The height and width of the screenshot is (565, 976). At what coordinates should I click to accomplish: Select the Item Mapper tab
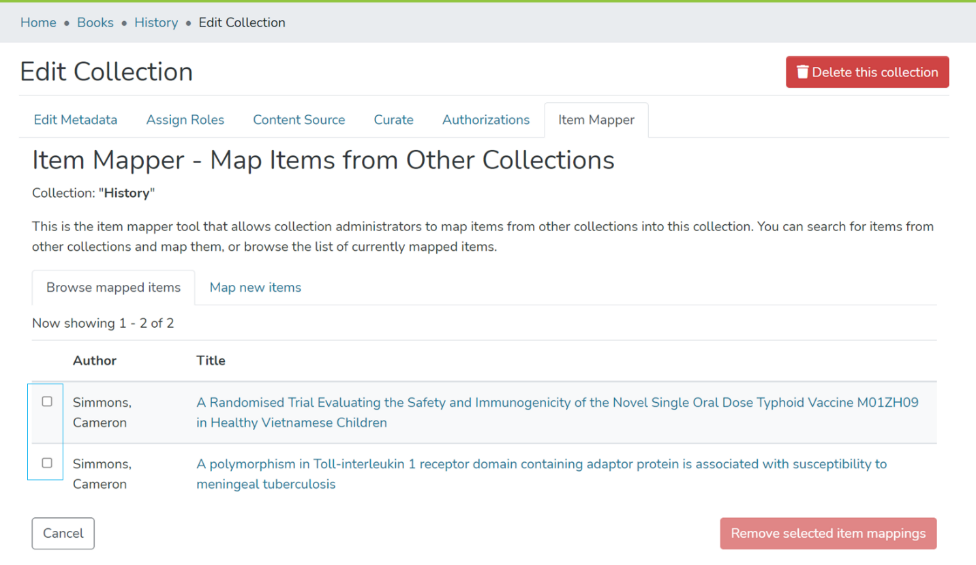coord(596,120)
